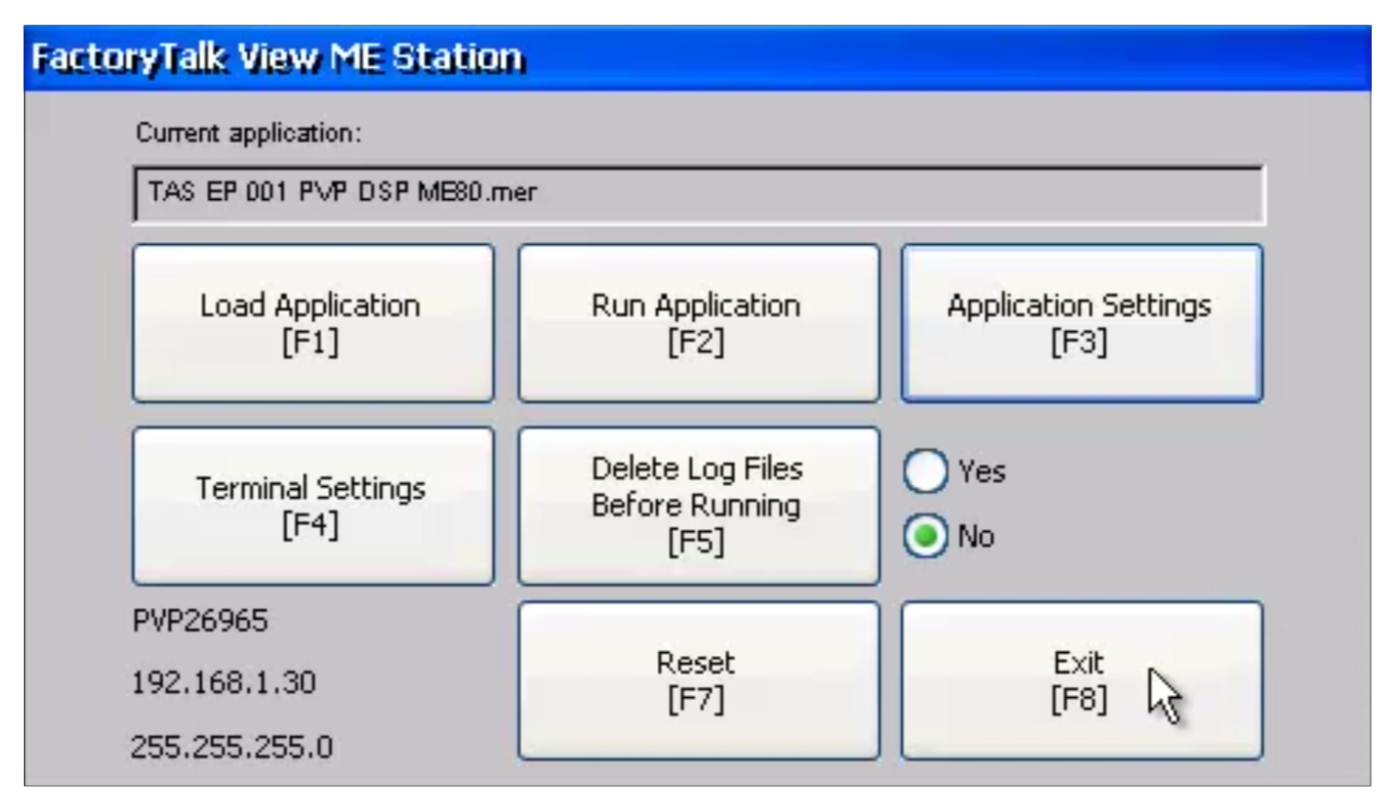Click the PVP26965 terminal name label
This screenshot has height=808, width=1392.
point(199,620)
